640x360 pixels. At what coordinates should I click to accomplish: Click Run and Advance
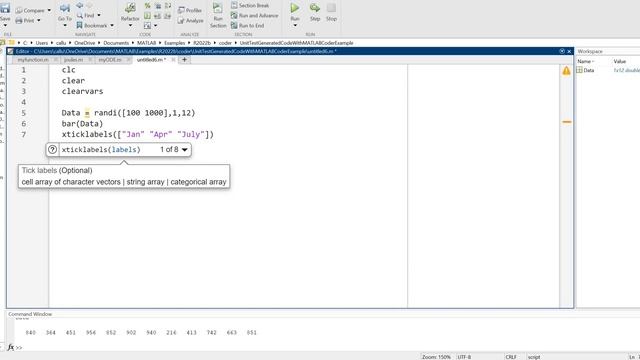pyautogui.click(x=254, y=16)
